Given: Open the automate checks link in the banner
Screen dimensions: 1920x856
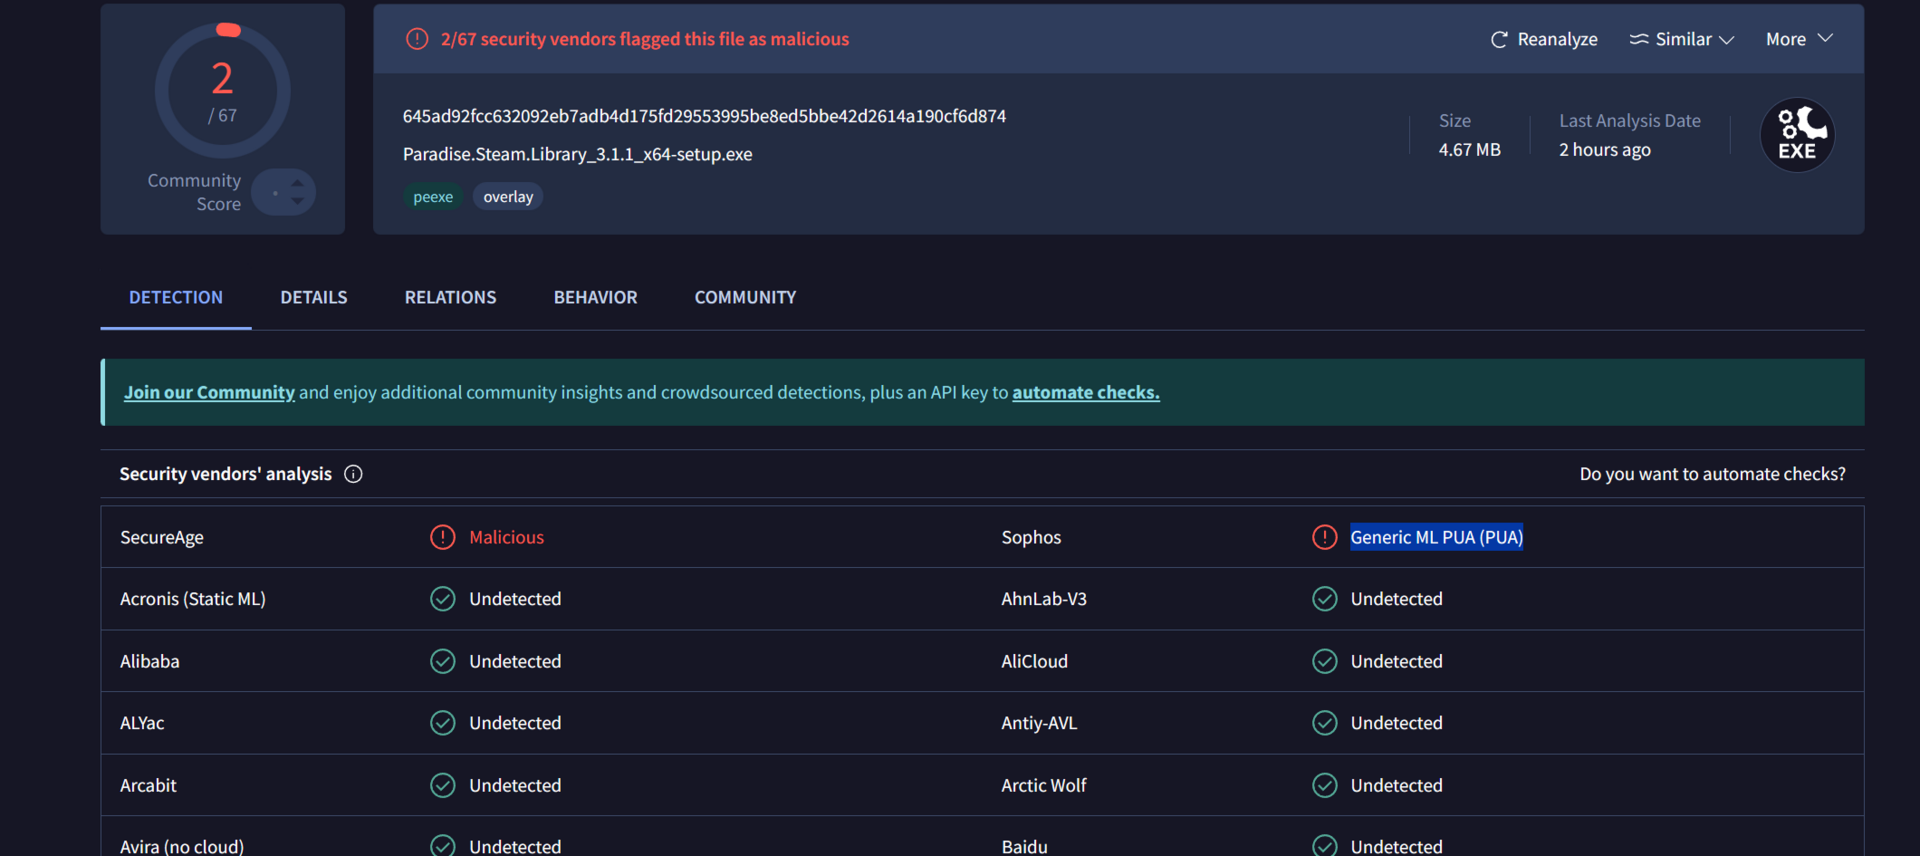Looking at the screenshot, I should tap(1086, 392).
